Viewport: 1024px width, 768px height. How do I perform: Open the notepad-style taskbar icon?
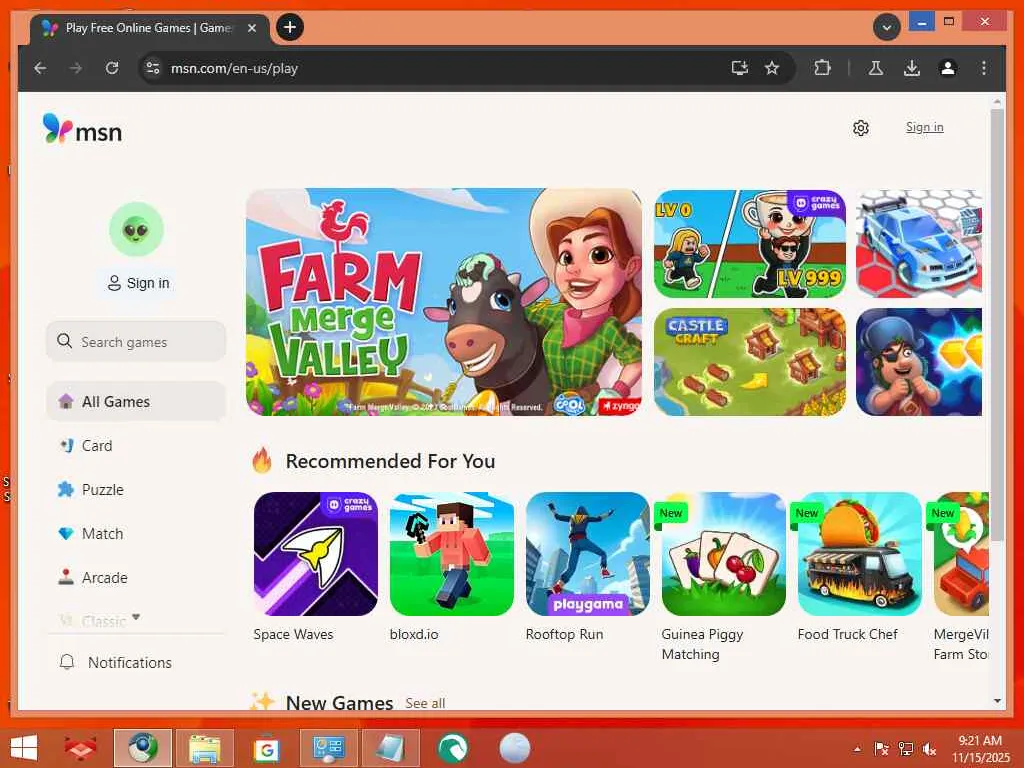coord(390,748)
